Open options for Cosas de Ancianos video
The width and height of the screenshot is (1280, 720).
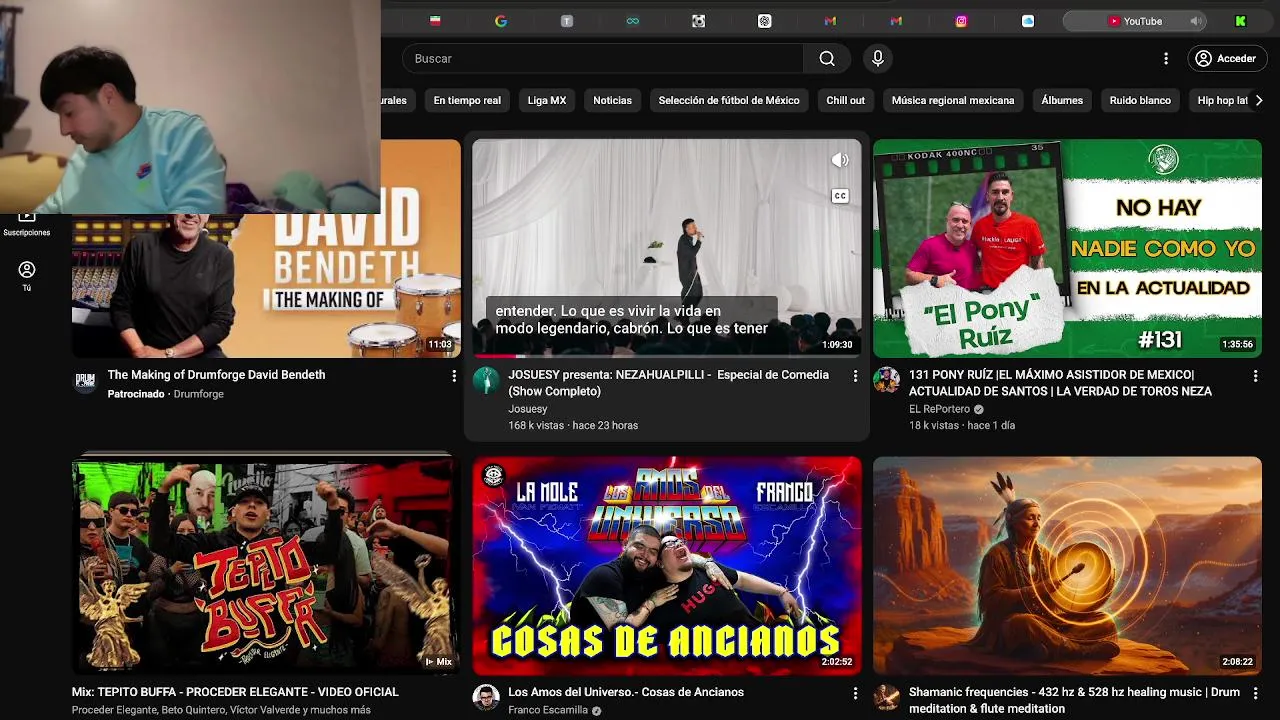pos(855,693)
